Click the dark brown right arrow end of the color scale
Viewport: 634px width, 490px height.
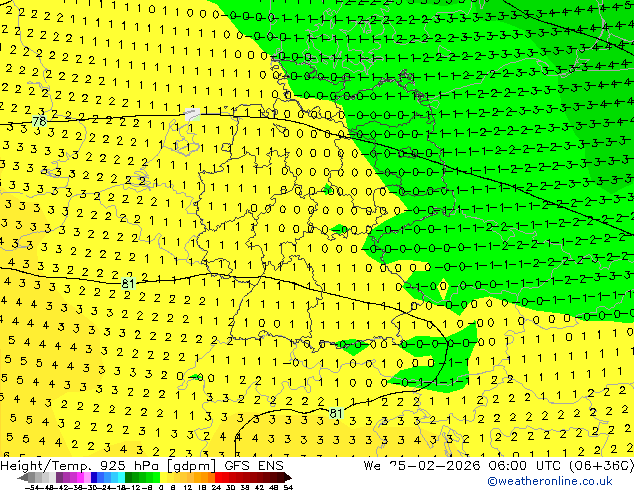[x=287, y=477]
